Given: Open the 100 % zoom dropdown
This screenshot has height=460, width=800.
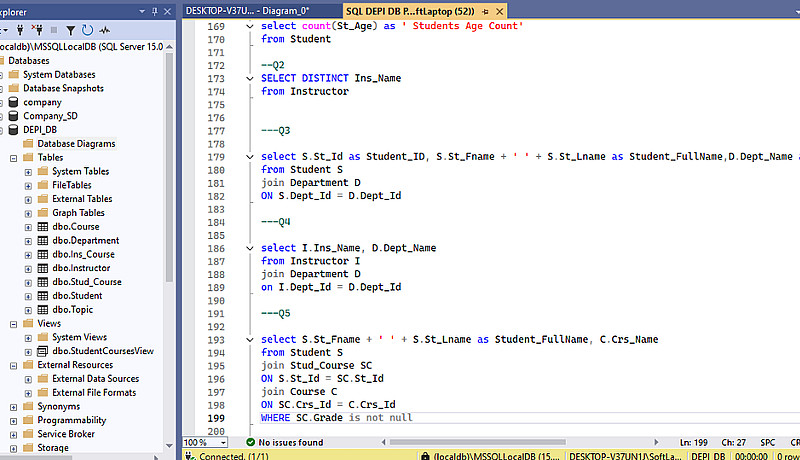Looking at the screenshot, I should point(223,442).
